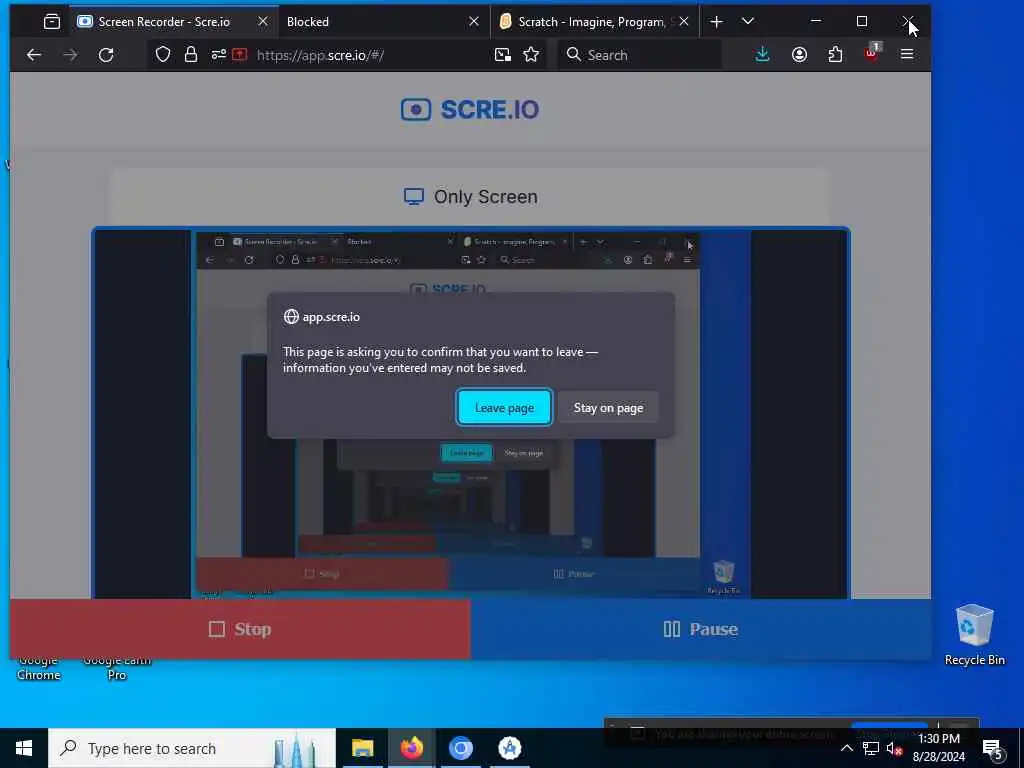1024x768 pixels.
Task: Click the network status tray icon
Action: pos(871,748)
